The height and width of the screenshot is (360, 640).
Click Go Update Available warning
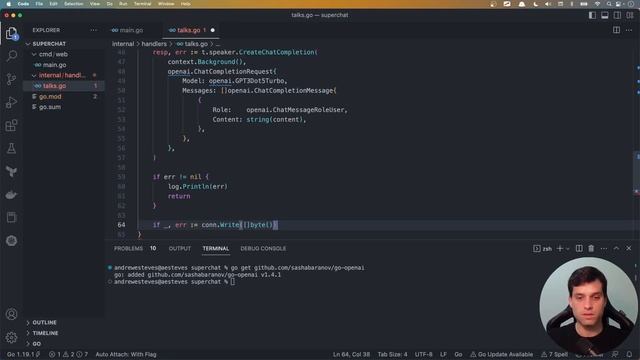502,354
